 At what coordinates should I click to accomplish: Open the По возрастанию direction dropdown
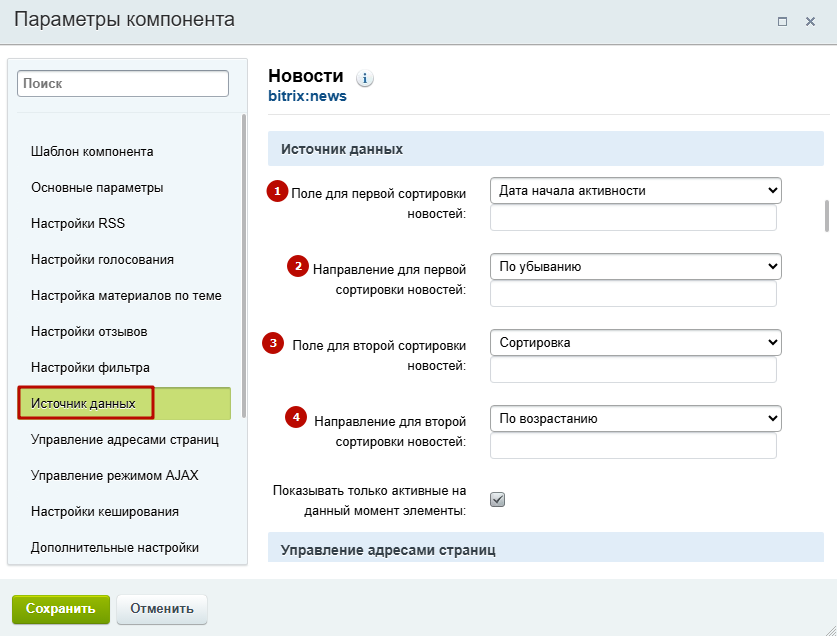[636, 419]
